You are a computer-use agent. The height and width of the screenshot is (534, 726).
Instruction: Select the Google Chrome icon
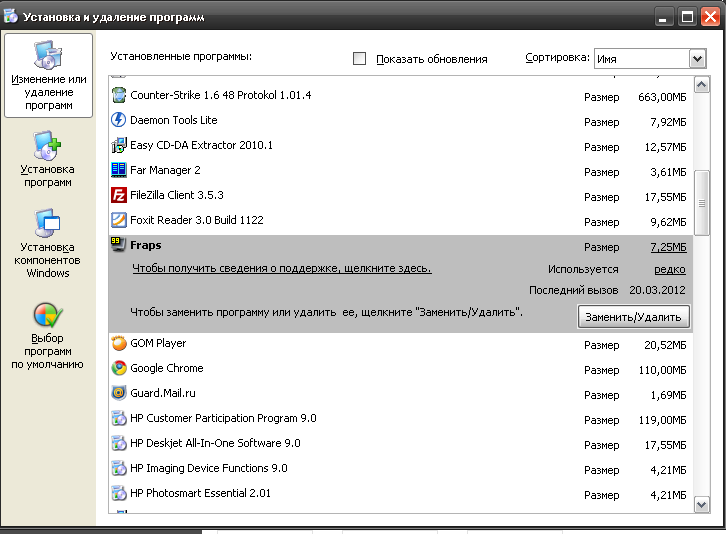click(119, 368)
